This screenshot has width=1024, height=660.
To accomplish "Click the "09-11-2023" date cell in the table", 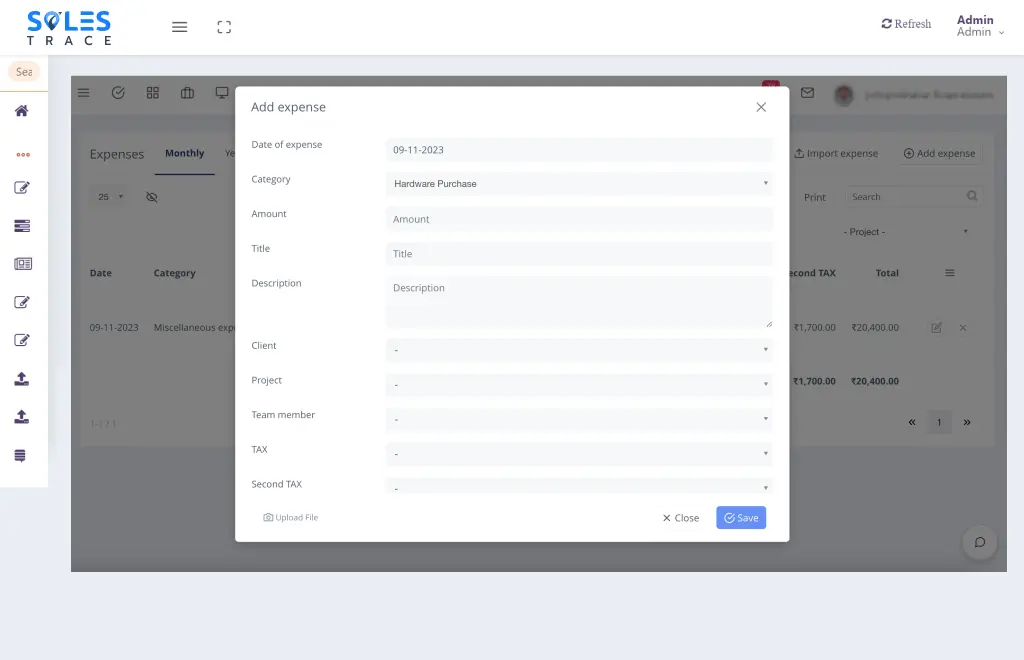I will 114,328.
